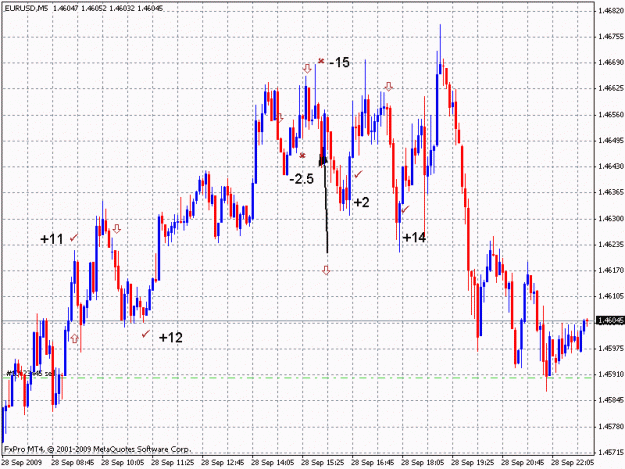Click the low price value 1.46032

pos(122,8)
